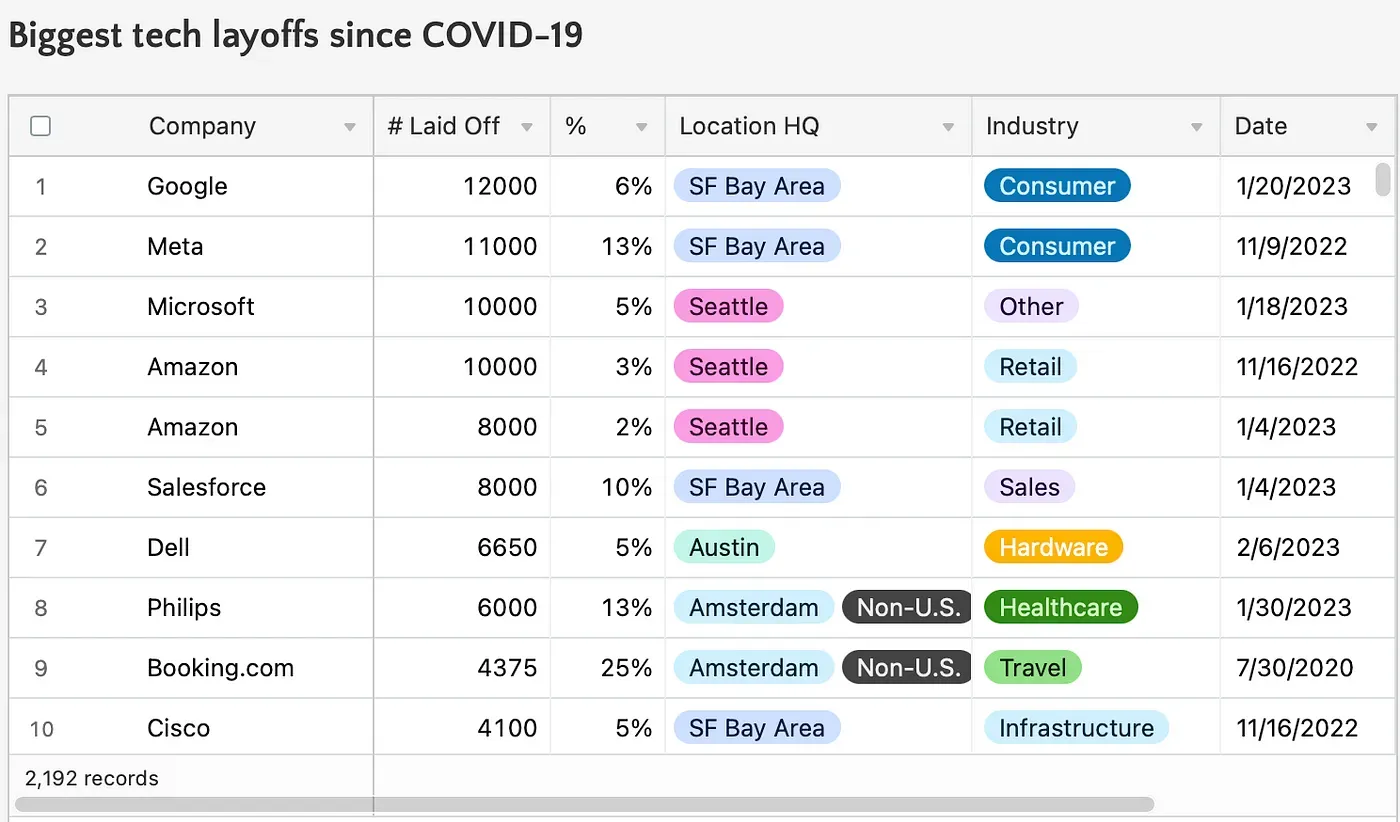The image size is (1400, 822).
Task: Click the Company column header label
Action: coord(202,126)
